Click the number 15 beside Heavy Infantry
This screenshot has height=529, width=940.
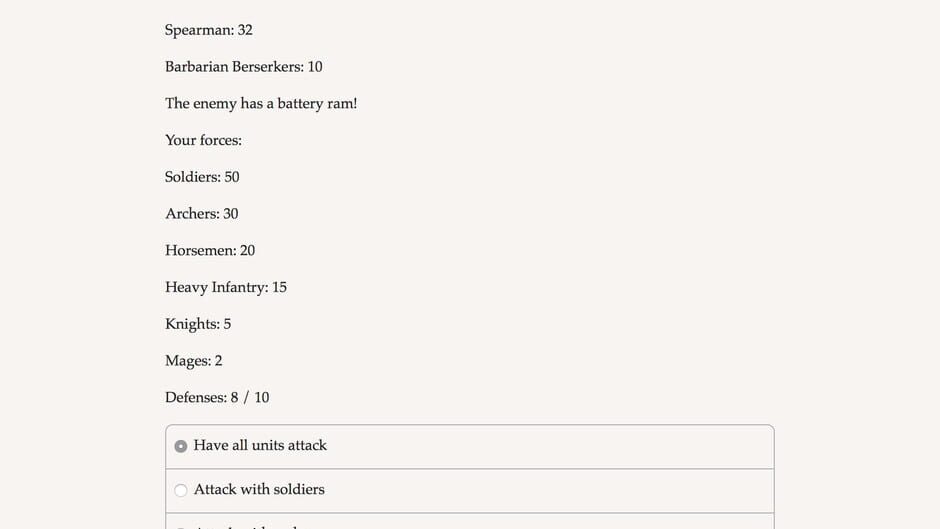tap(279, 287)
